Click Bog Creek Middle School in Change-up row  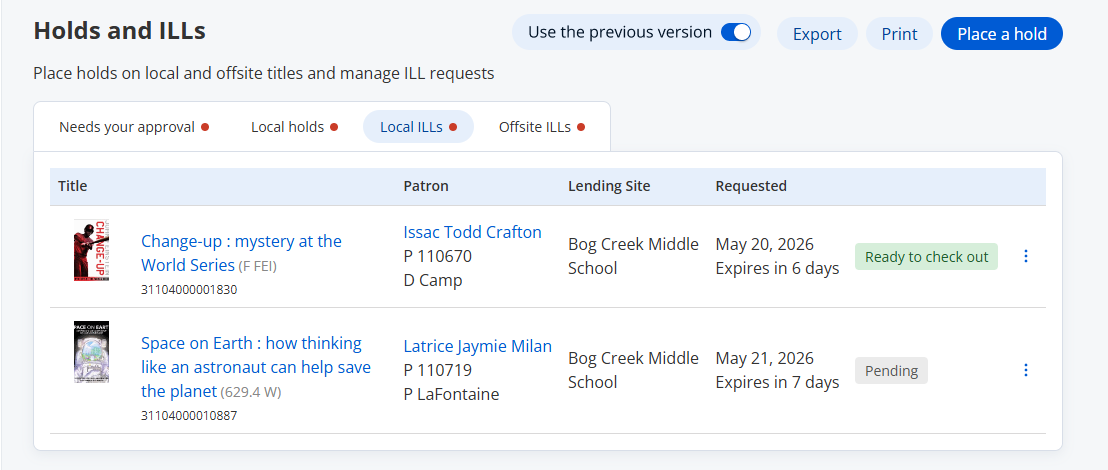click(x=633, y=256)
